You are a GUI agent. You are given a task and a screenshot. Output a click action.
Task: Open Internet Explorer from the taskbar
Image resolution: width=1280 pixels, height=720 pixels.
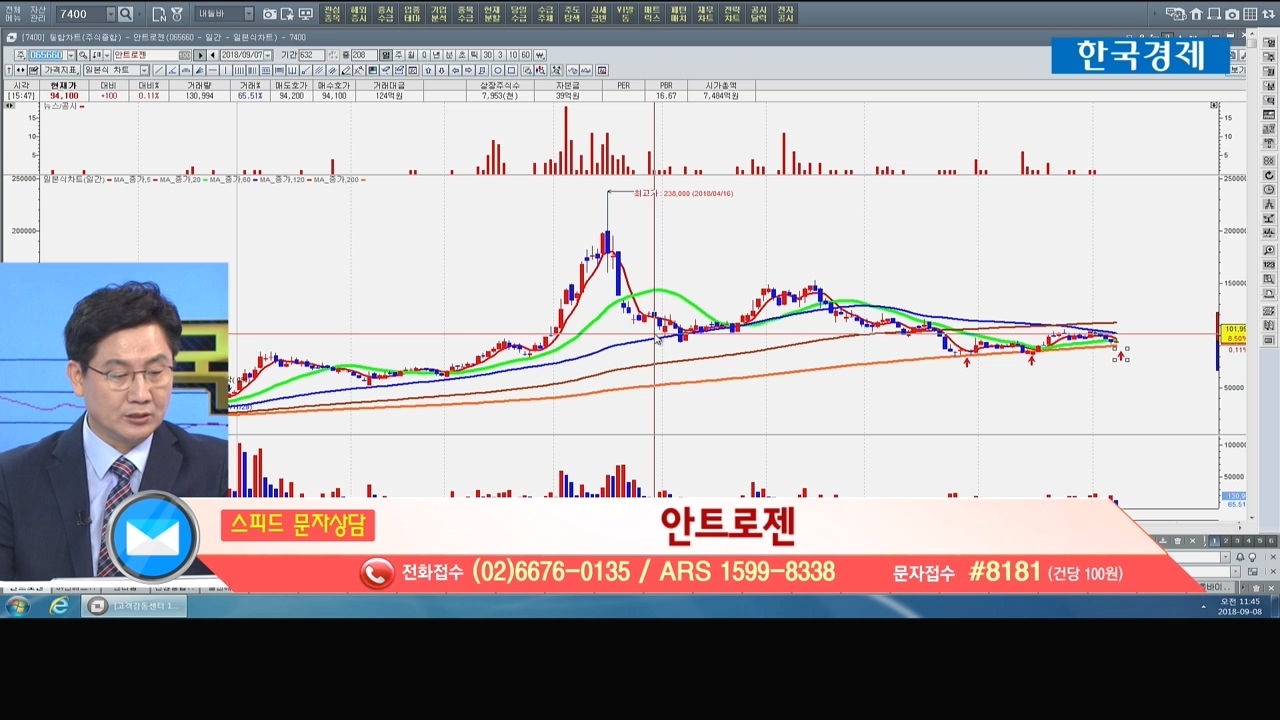pos(59,606)
